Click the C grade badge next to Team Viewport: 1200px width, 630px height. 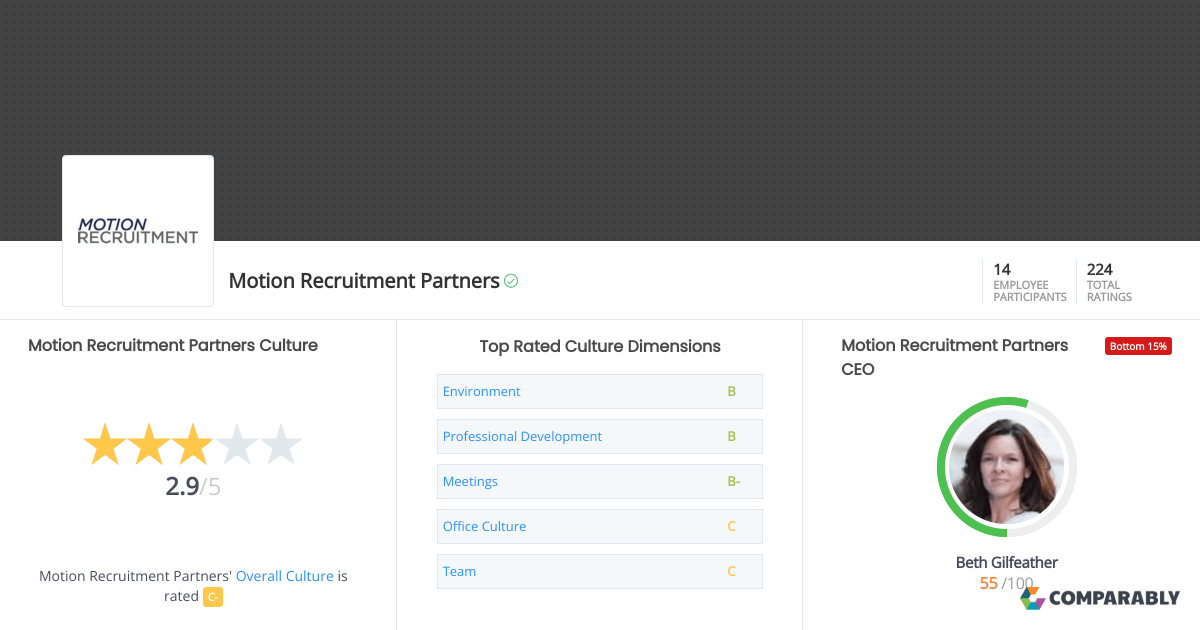point(731,571)
